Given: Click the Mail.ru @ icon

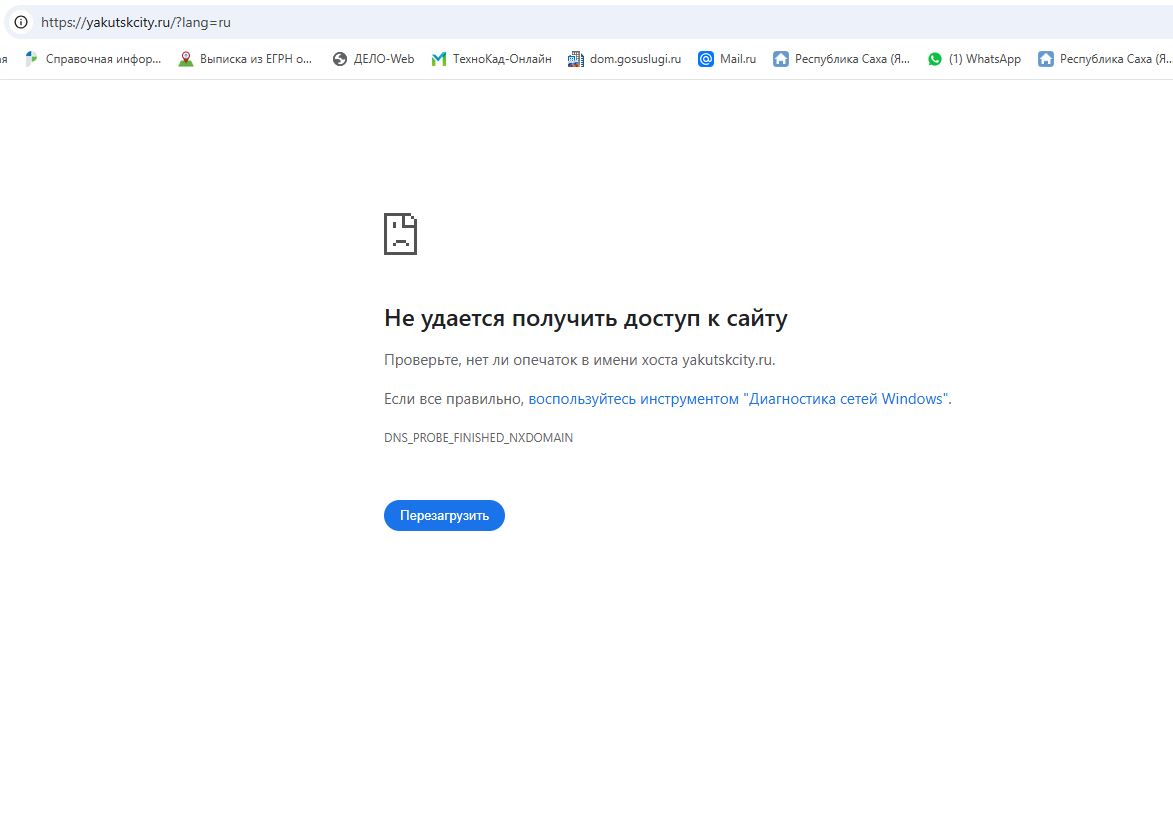Looking at the screenshot, I should [x=705, y=59].
